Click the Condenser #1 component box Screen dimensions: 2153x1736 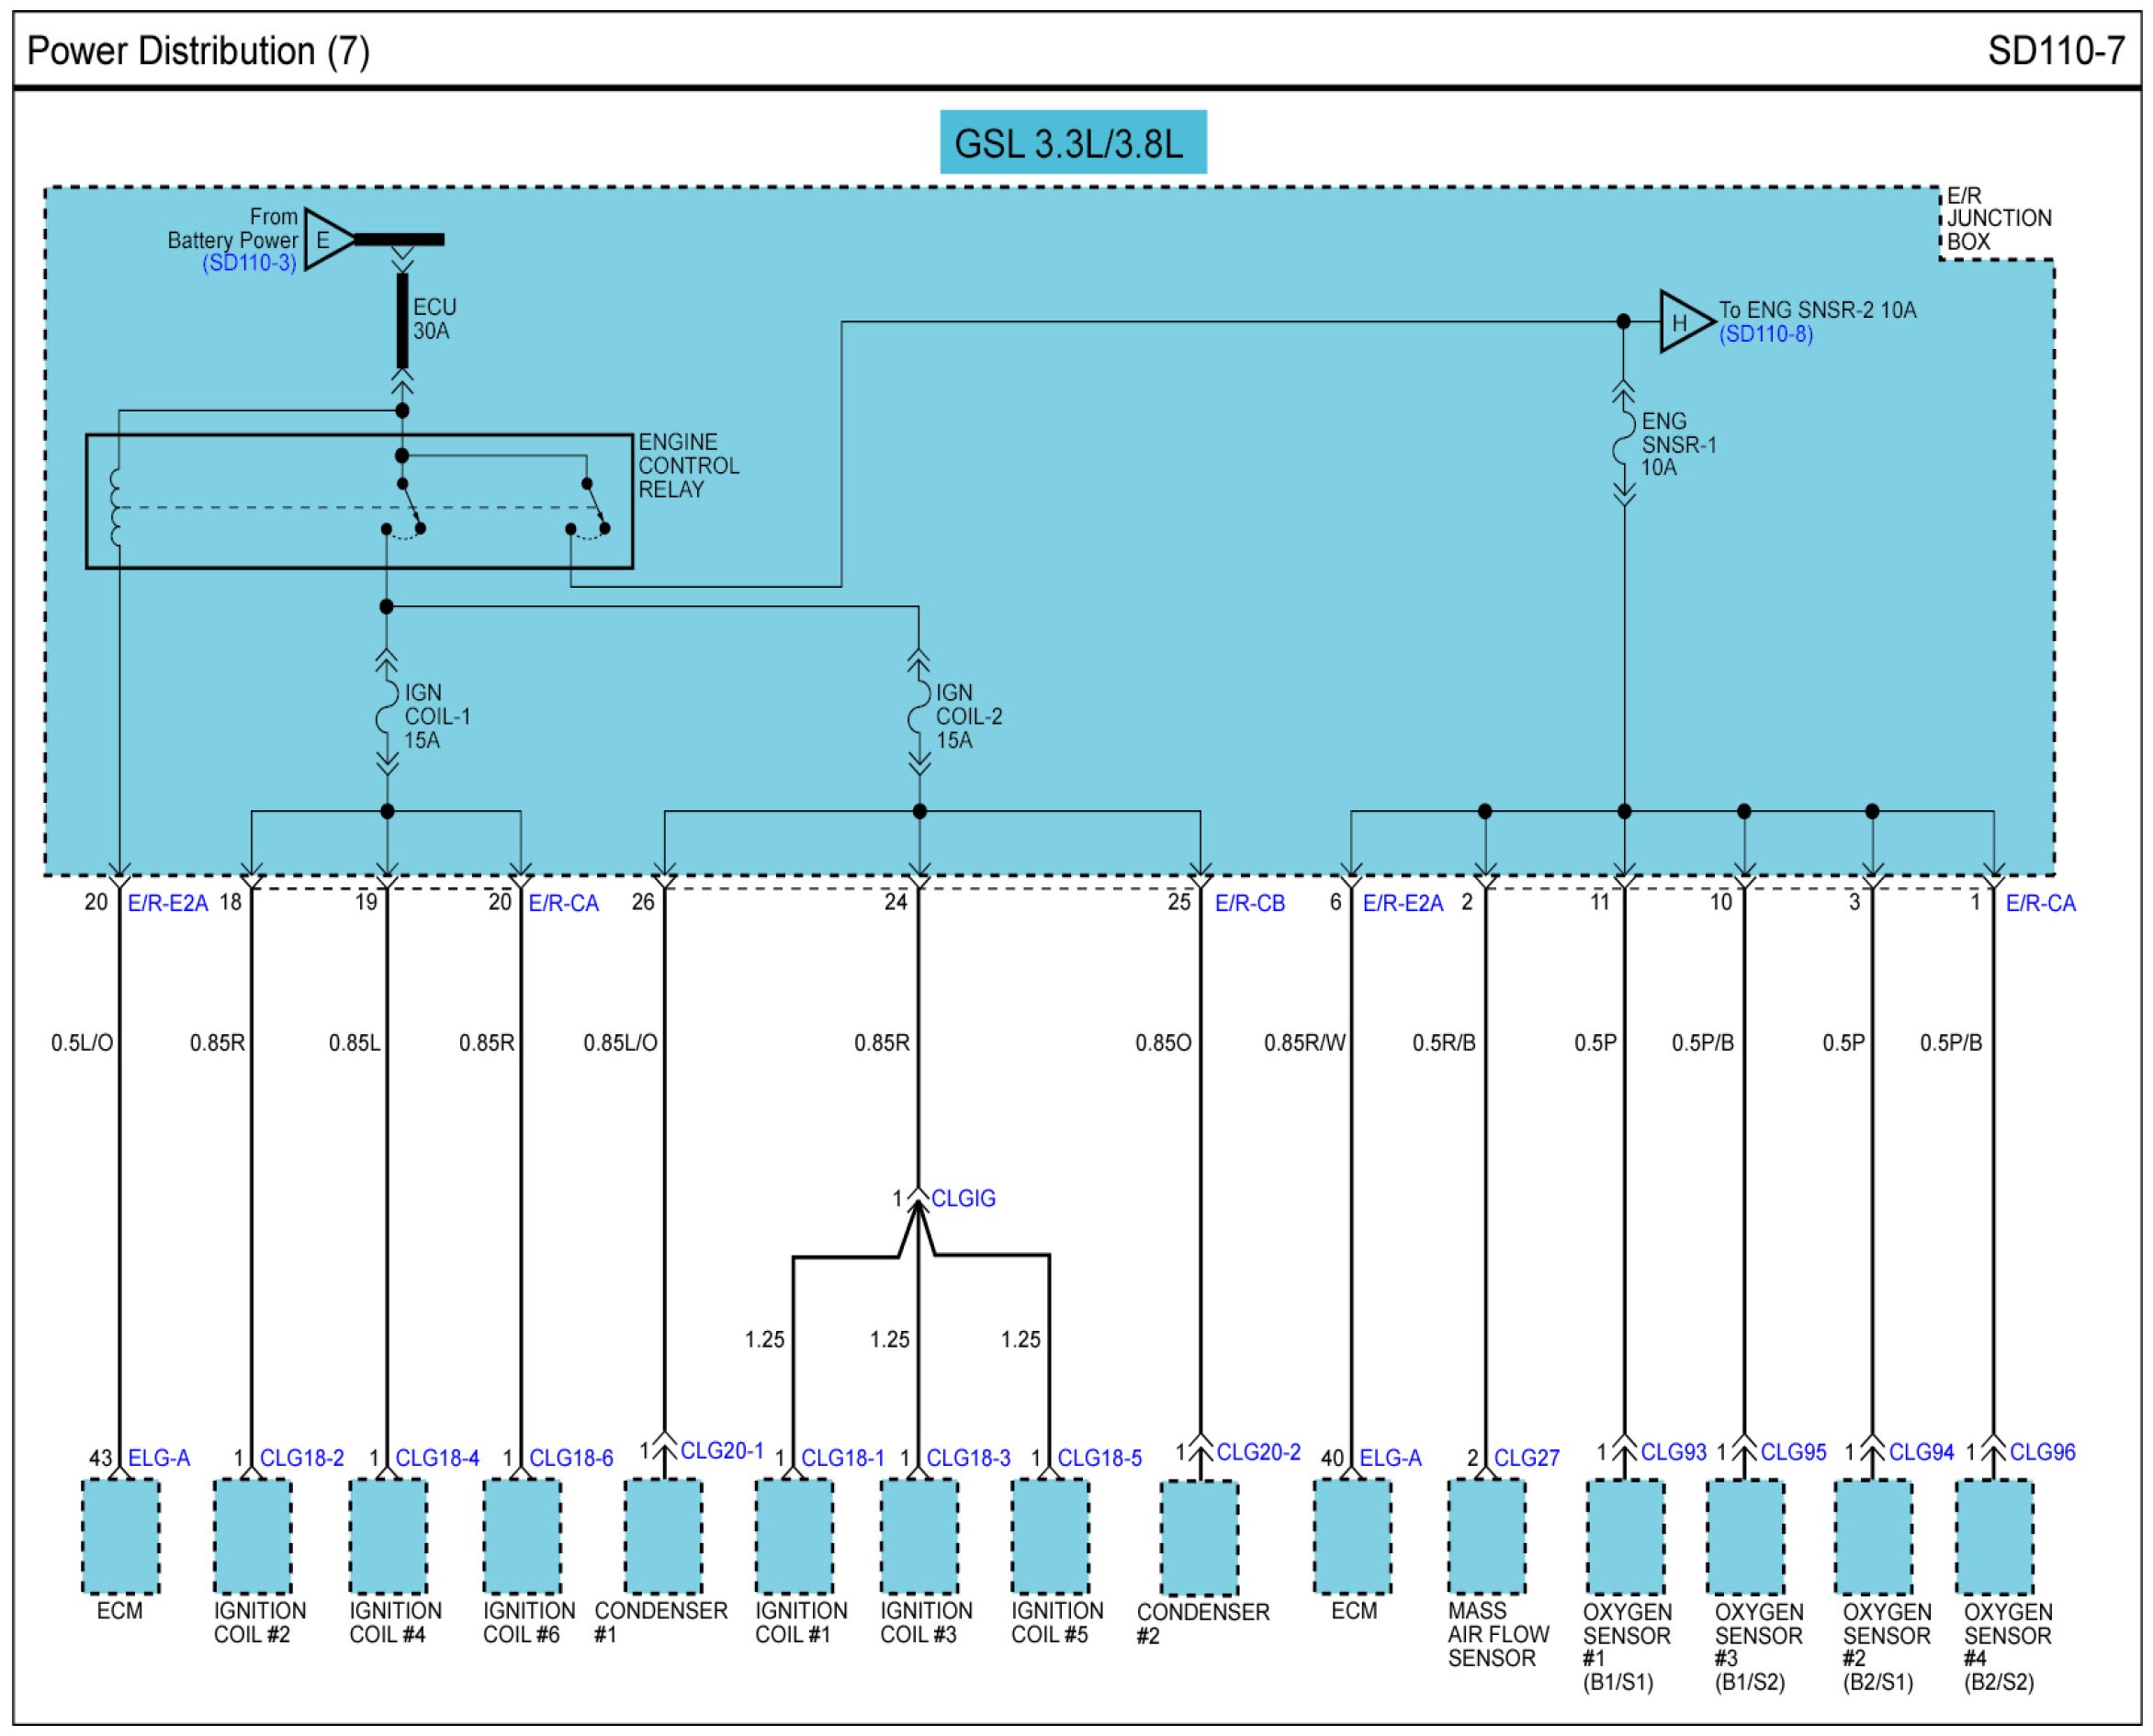click(663, 1537)
